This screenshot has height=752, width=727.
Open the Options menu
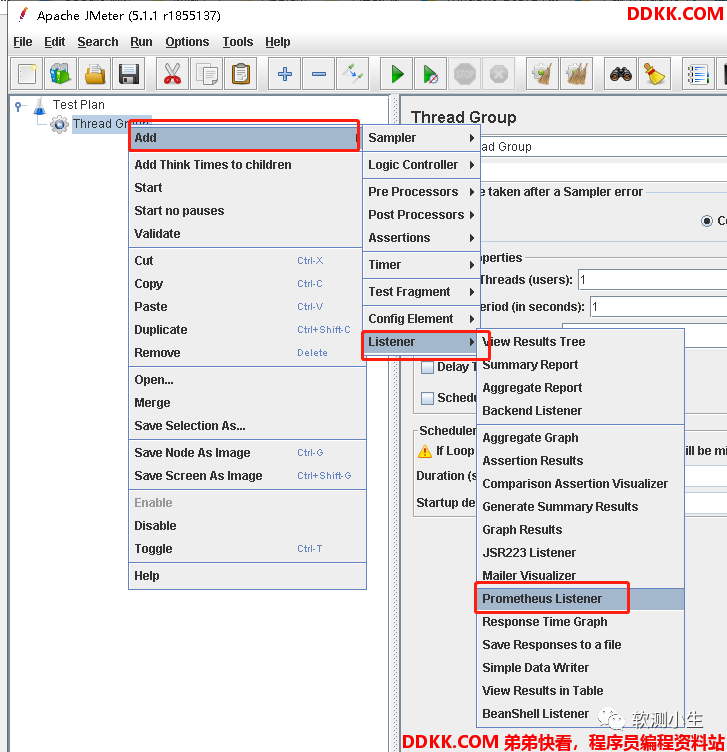click(x=187, y=42)
